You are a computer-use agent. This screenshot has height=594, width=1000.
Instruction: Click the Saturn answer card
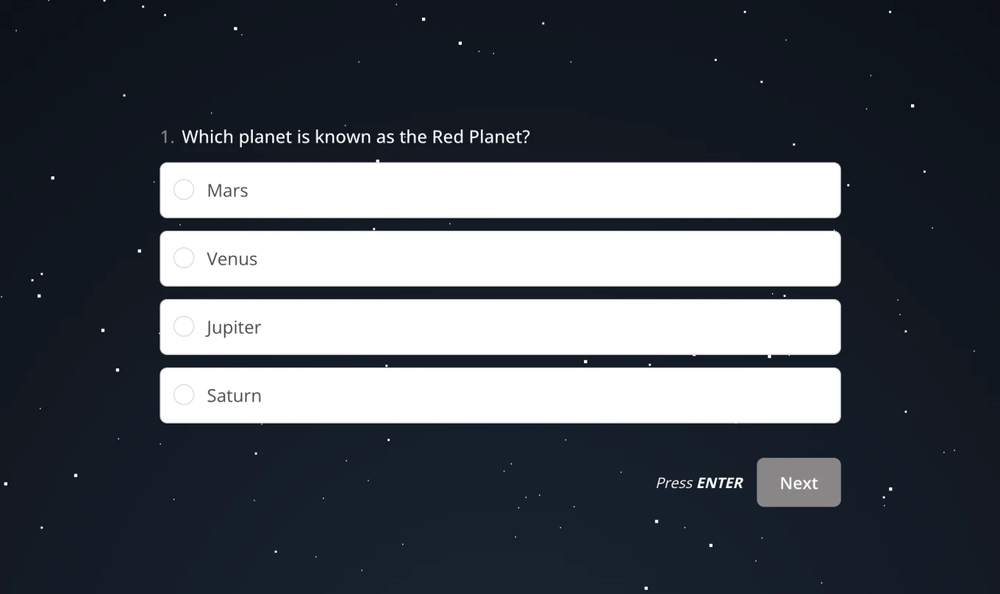coord(500,395)
